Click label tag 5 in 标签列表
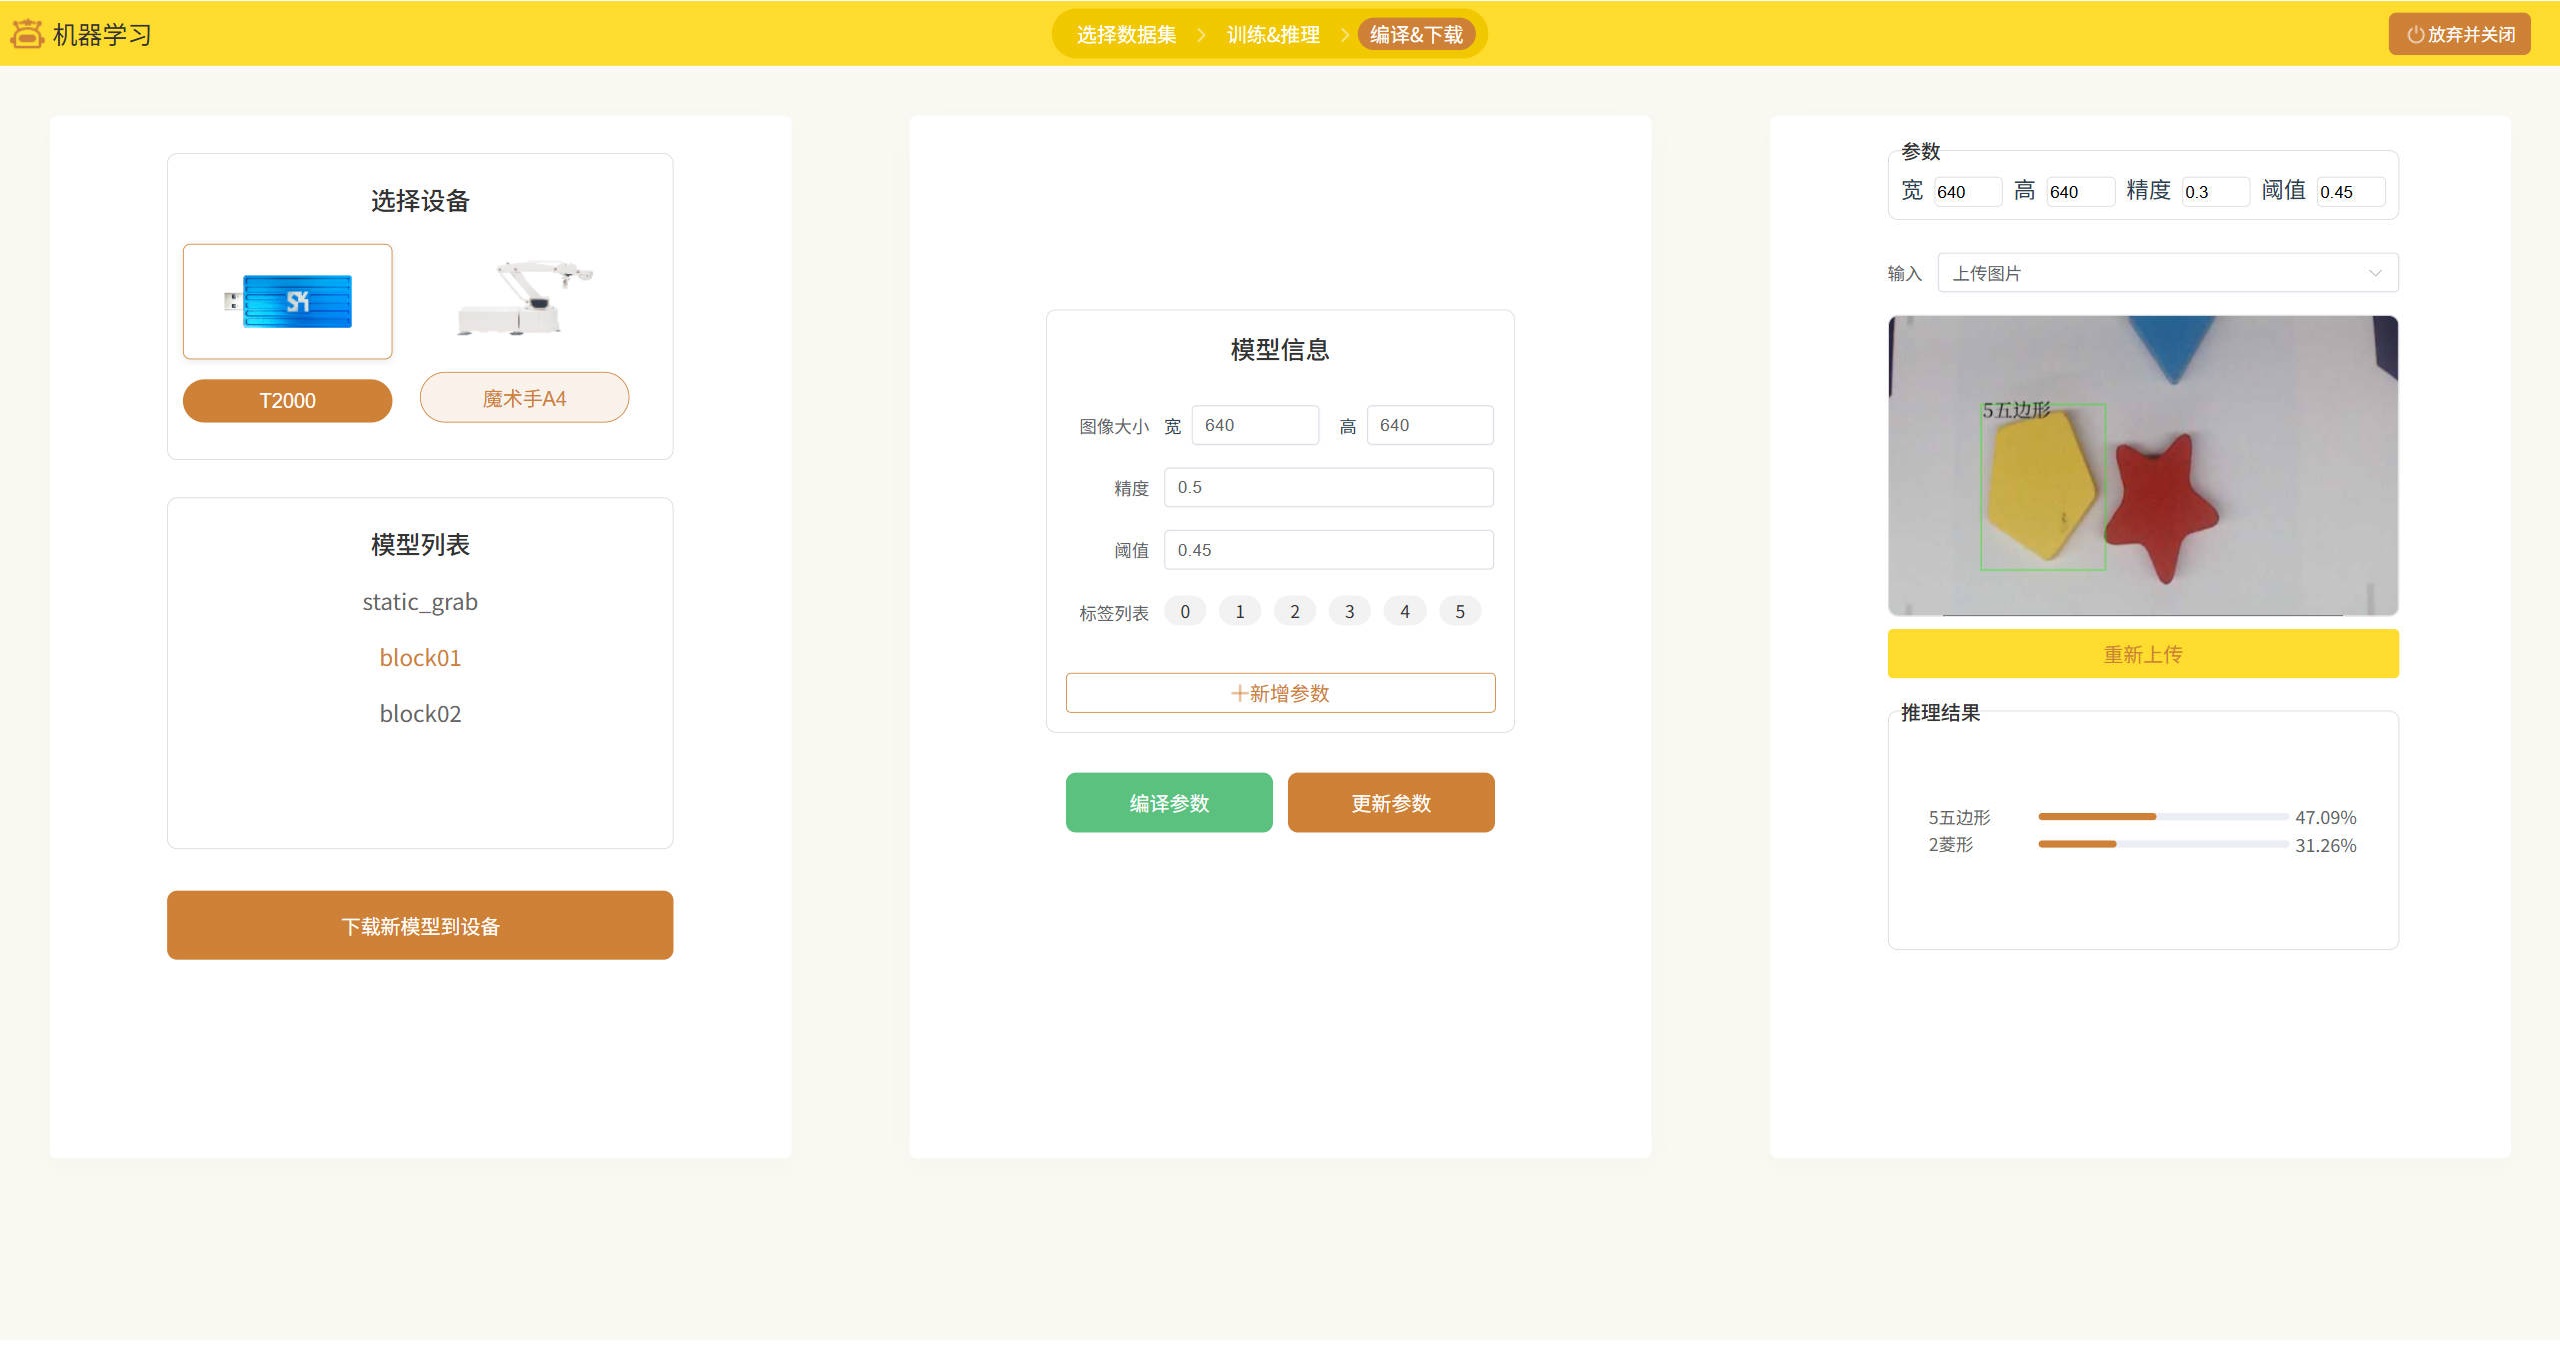2560x1347 pixels. click(x=1460, y=612)
